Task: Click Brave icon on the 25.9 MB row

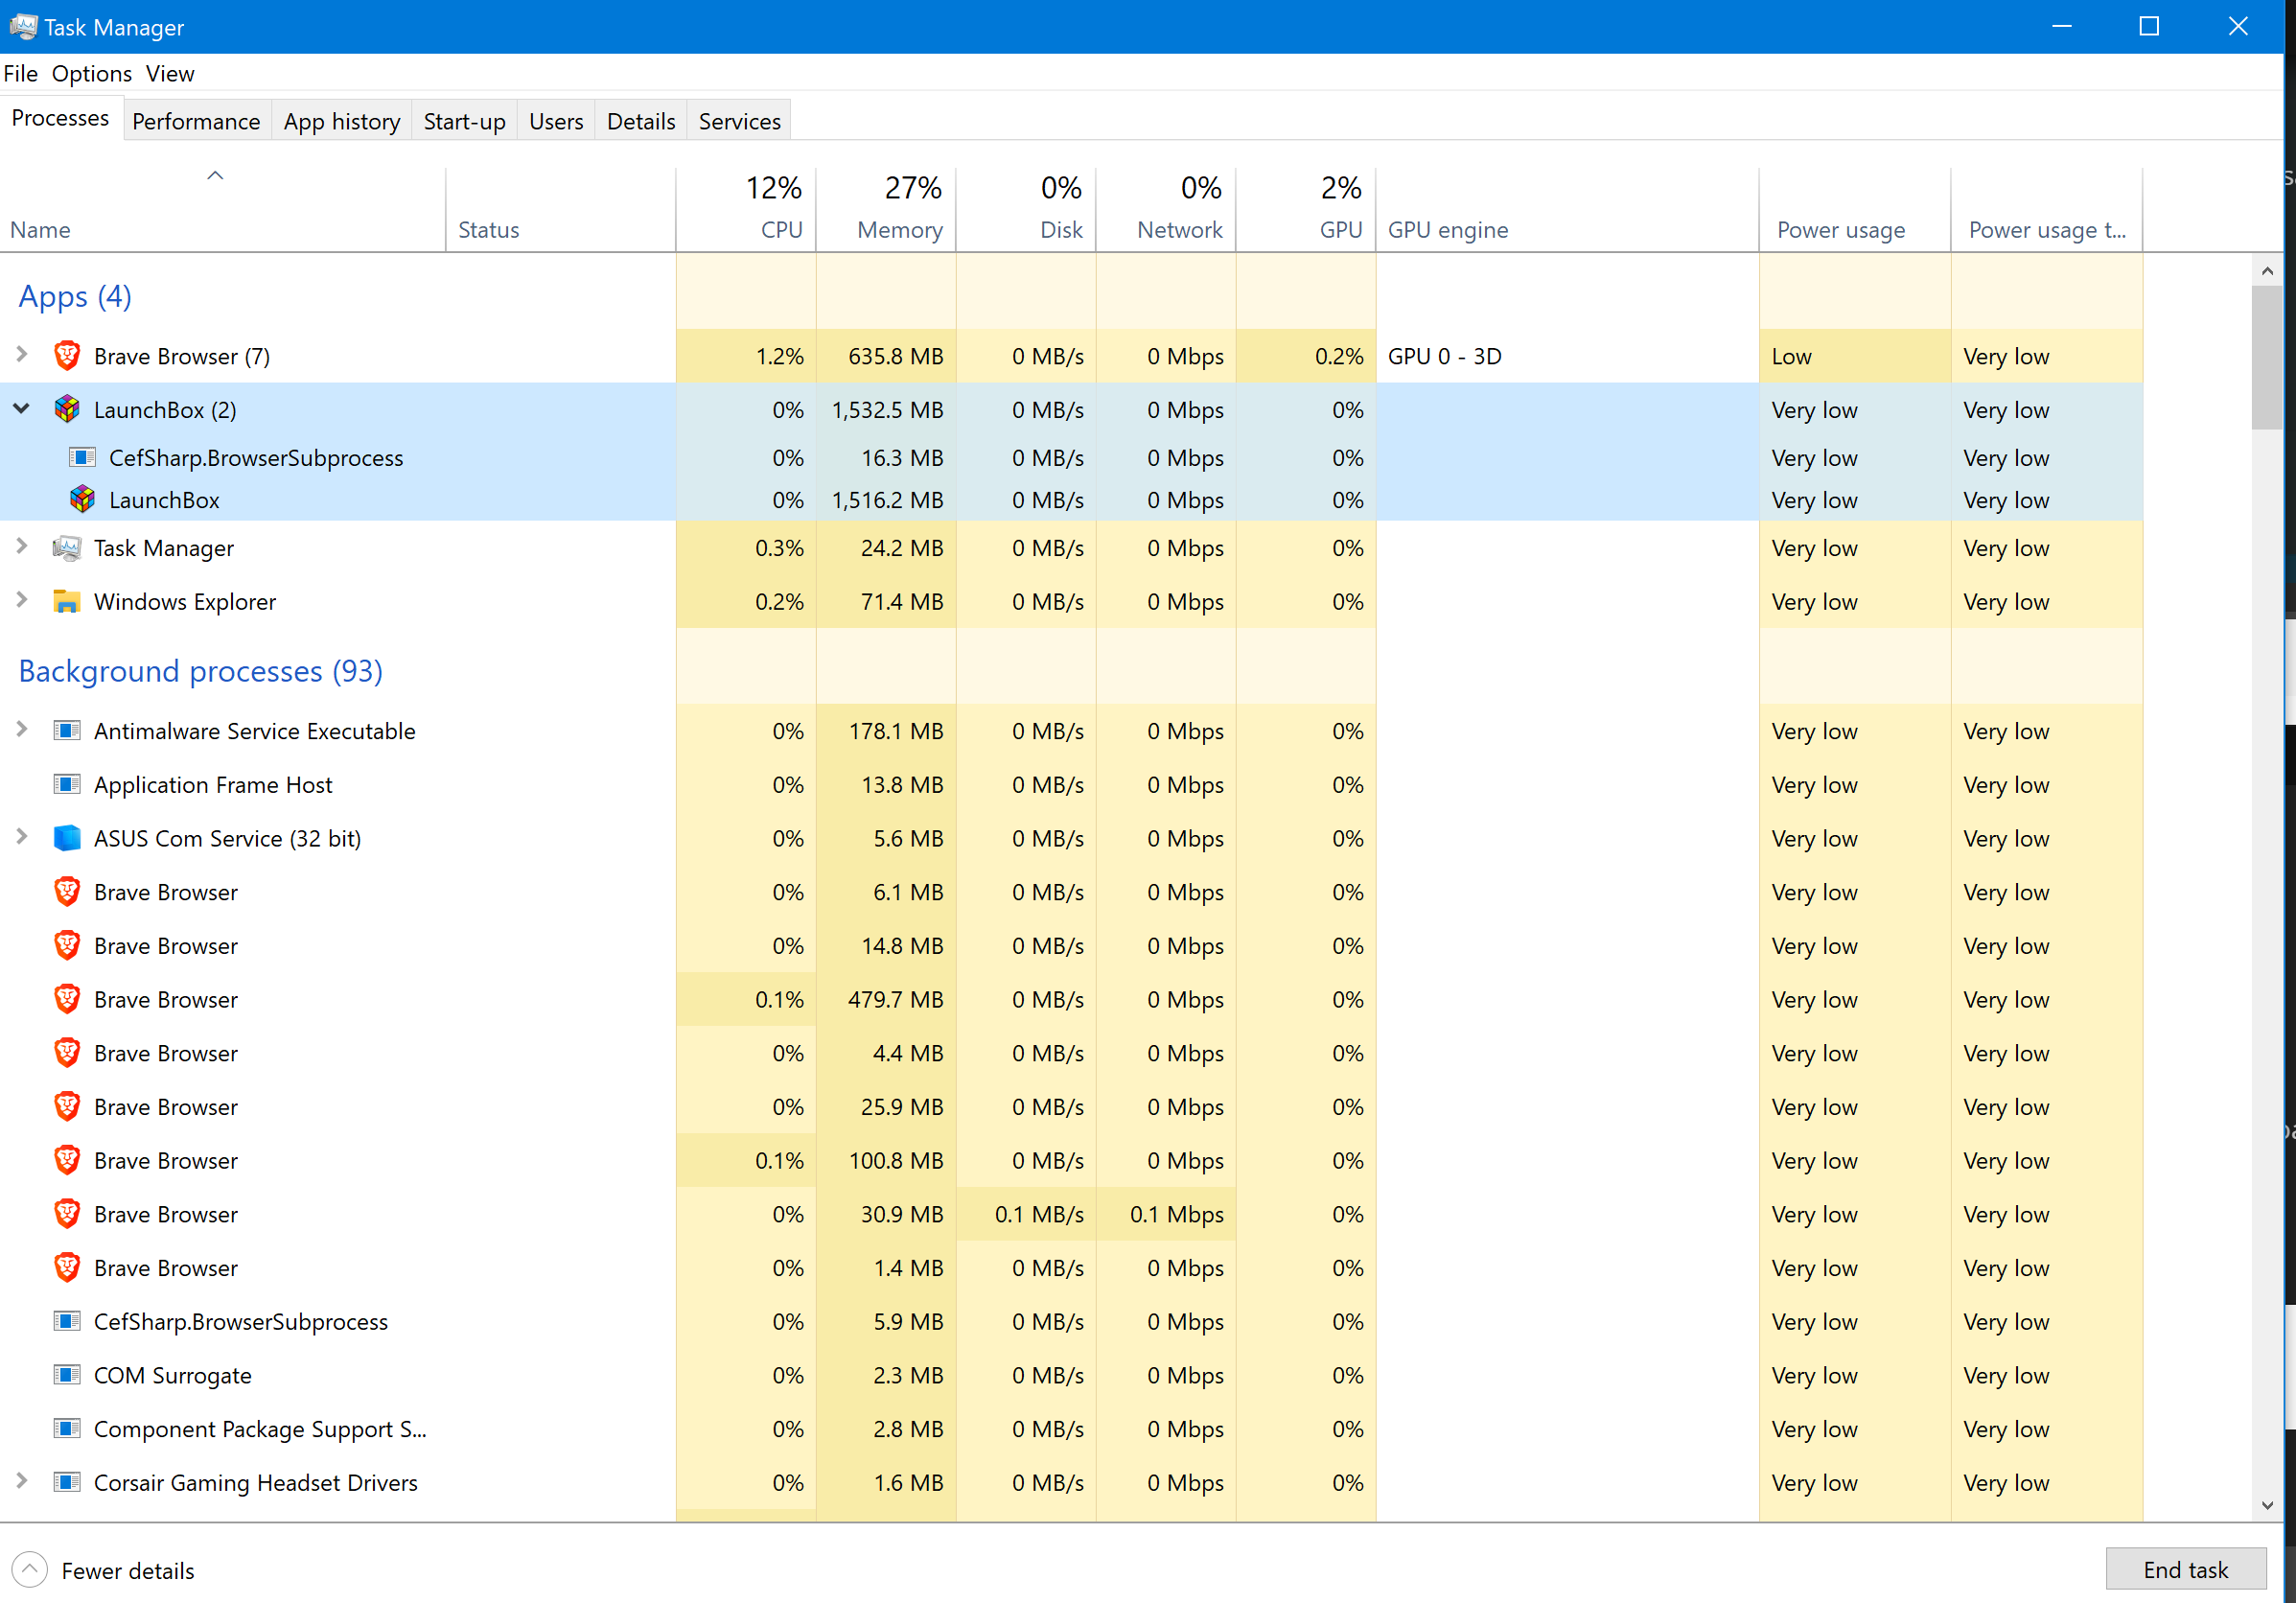Action: (67, 1106)
